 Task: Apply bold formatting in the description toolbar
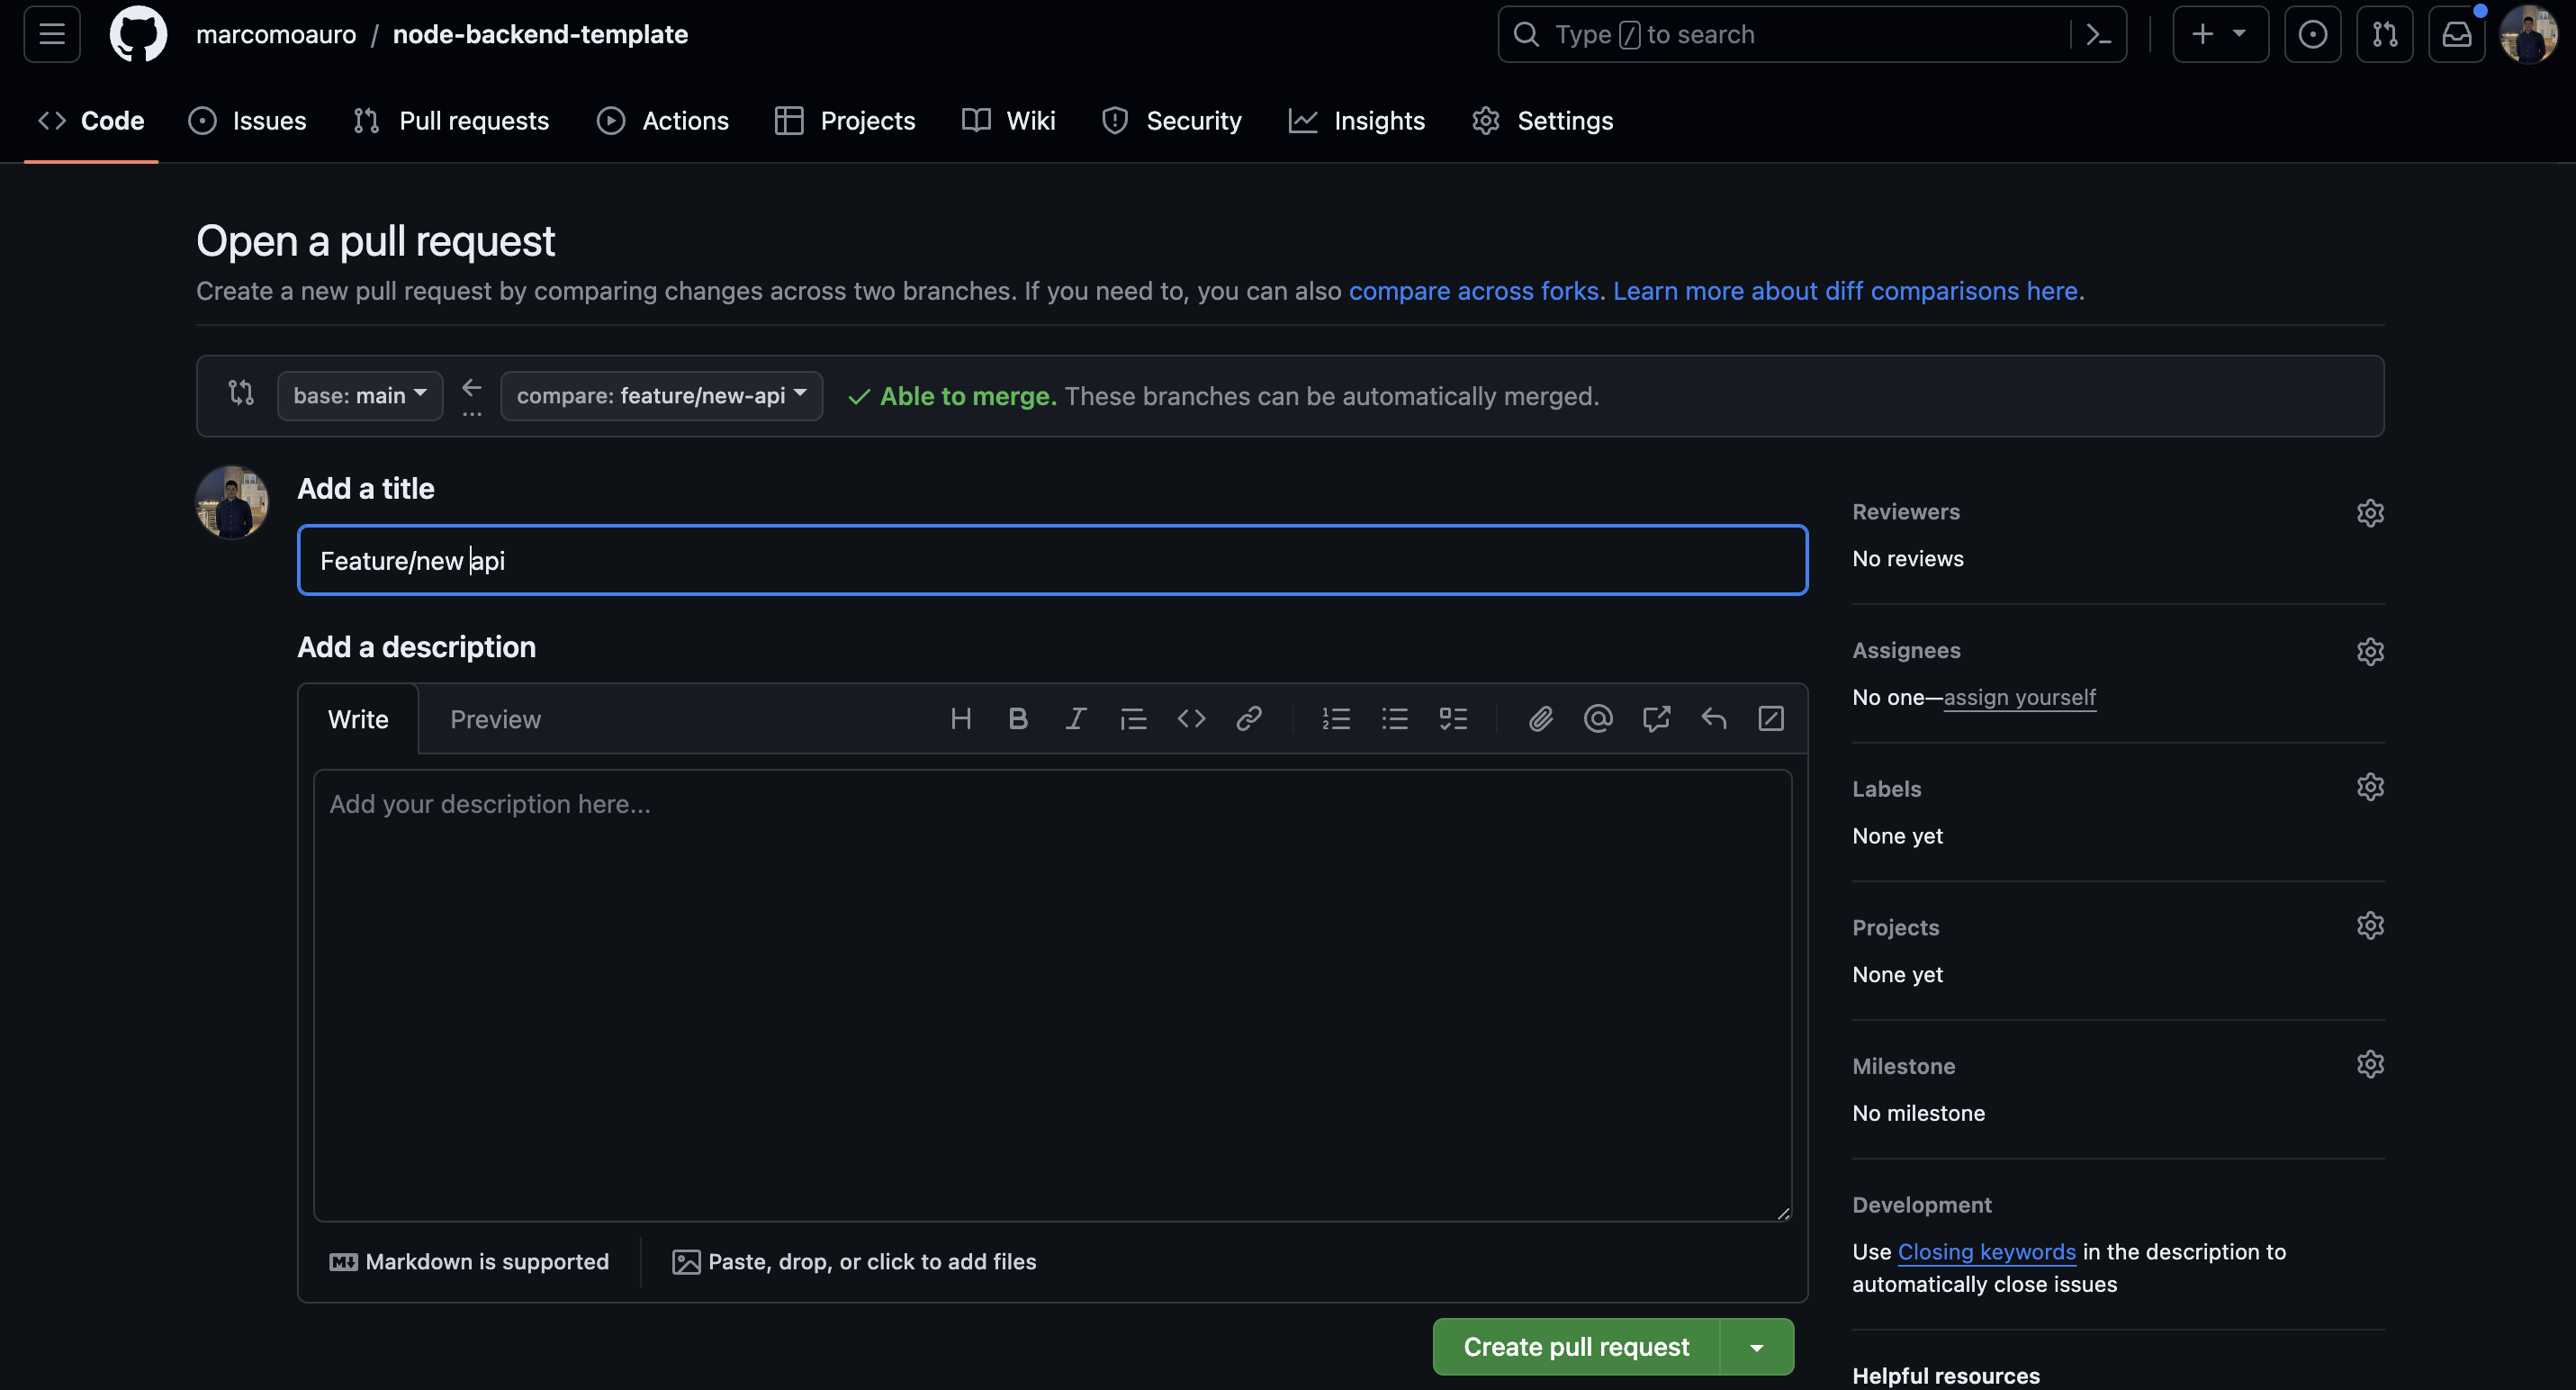coord(1018,718)
